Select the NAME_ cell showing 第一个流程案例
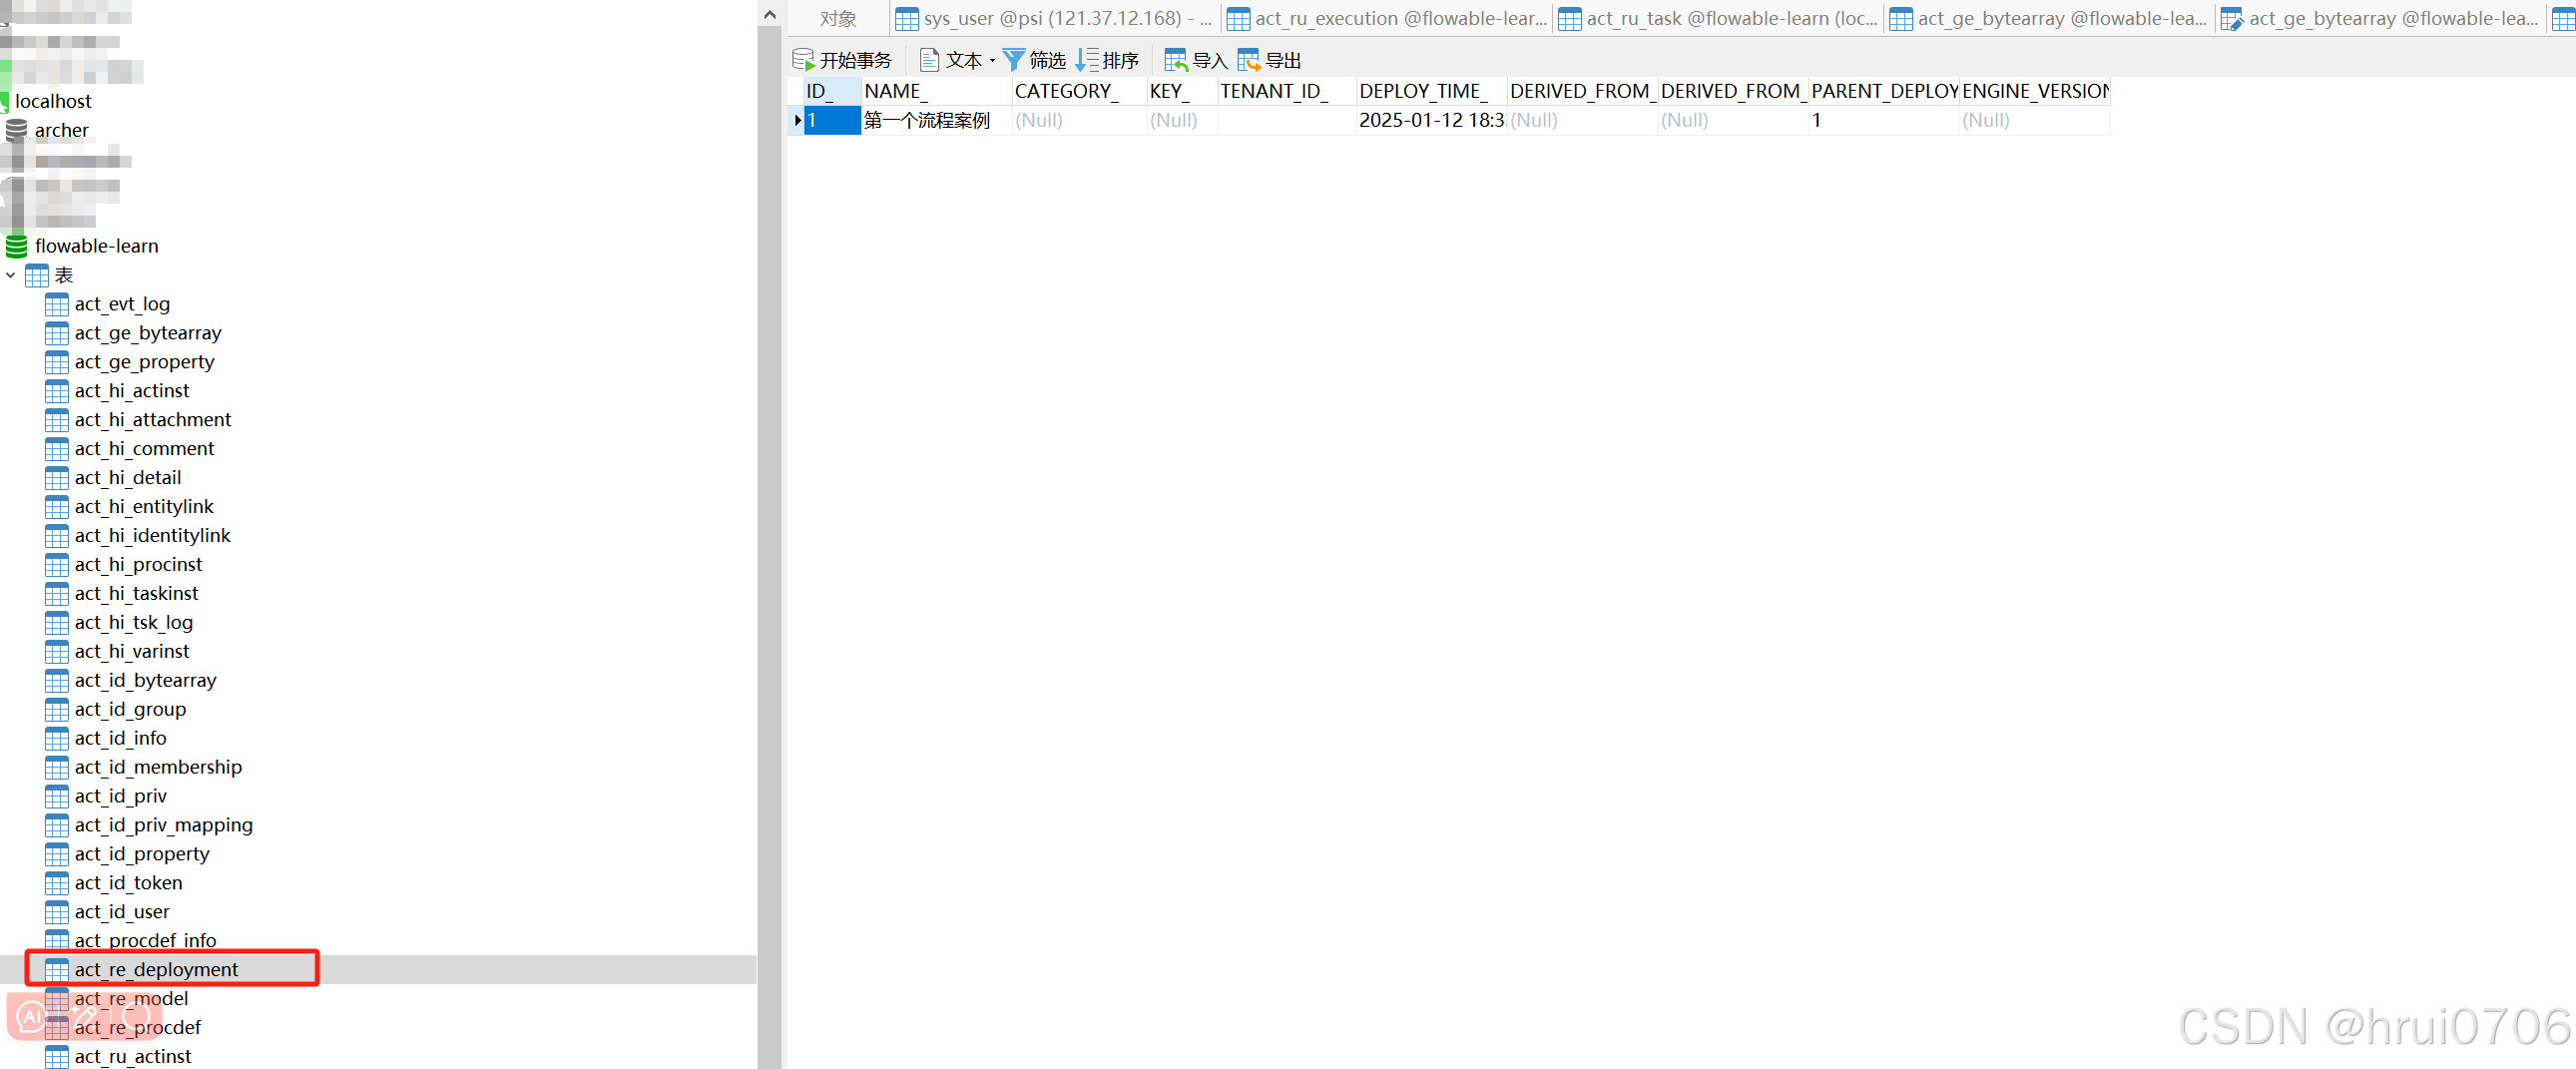The image size is (2576, 1069). [927, 120]
